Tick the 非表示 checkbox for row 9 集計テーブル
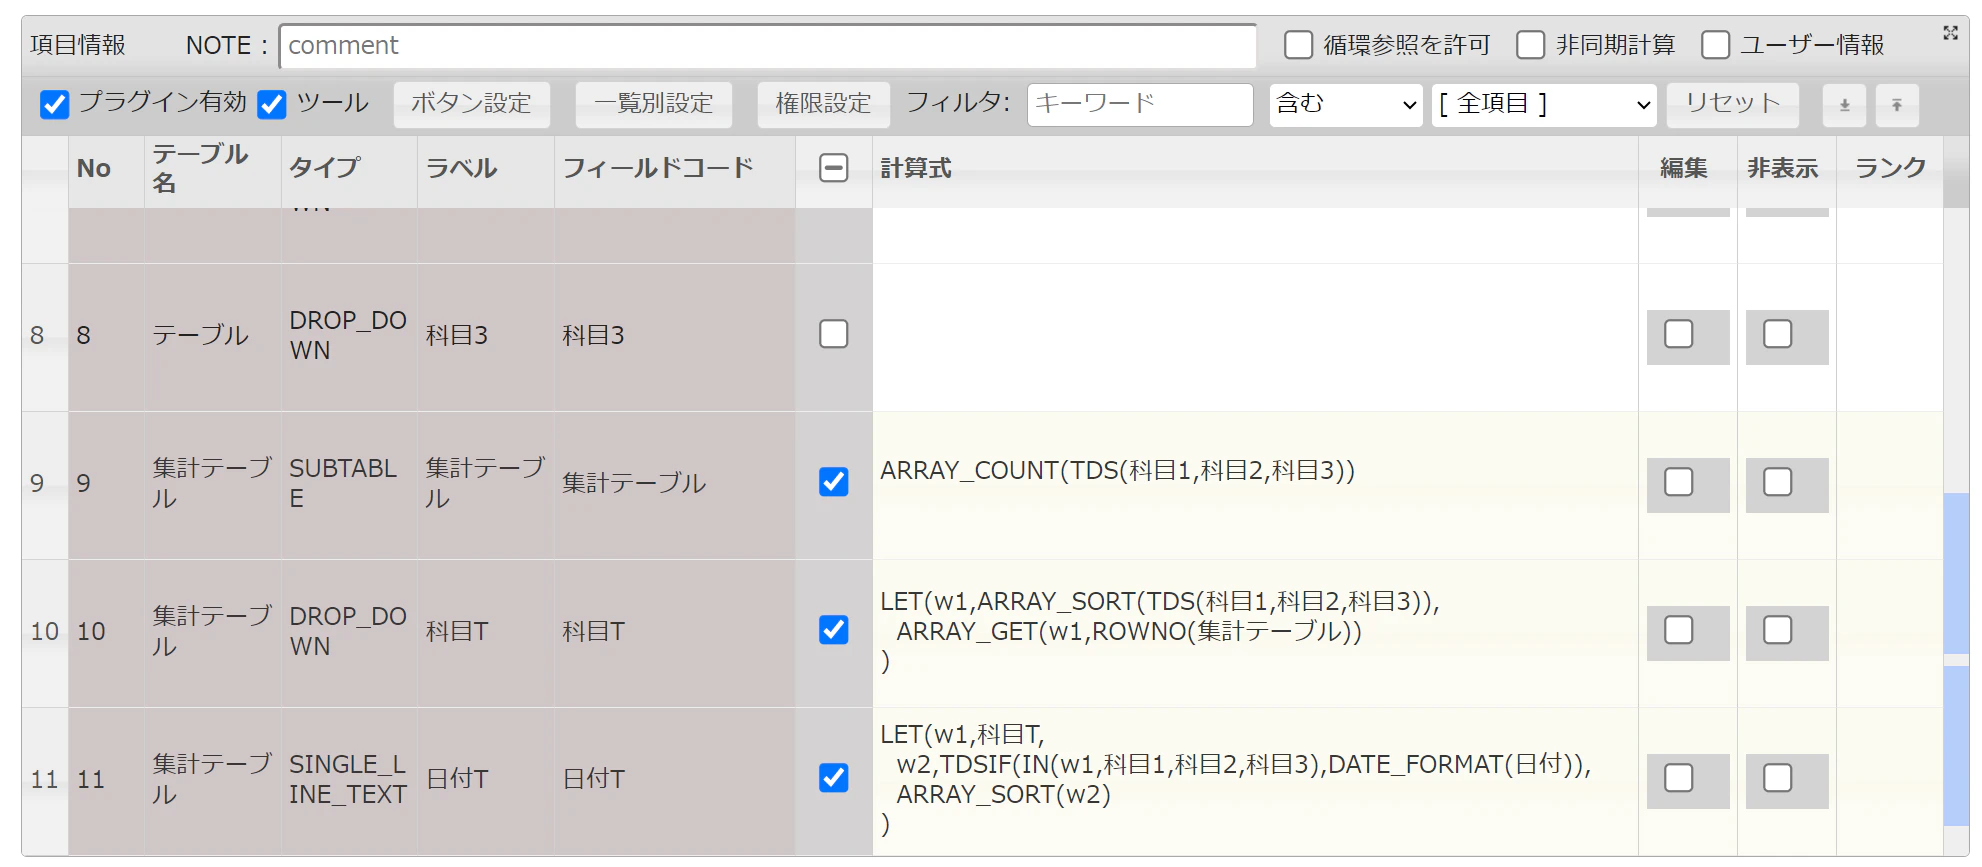Screen dimensions: 1982x867 coord(1778,482)
